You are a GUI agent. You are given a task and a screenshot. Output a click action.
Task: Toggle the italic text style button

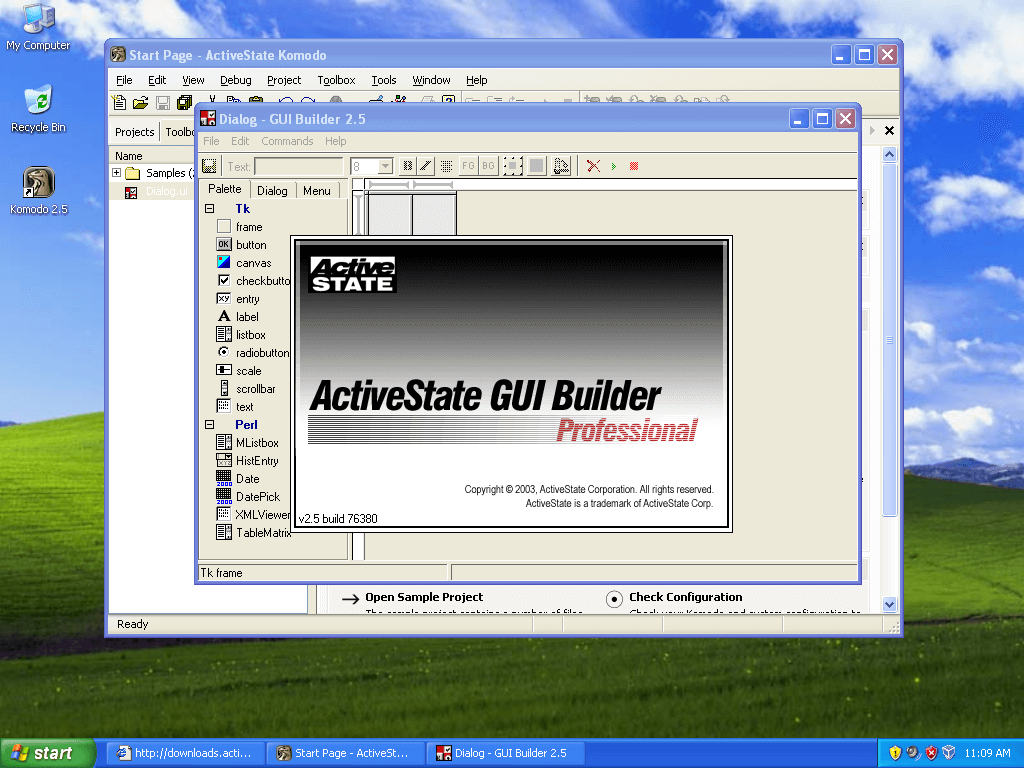pos(426,166)
